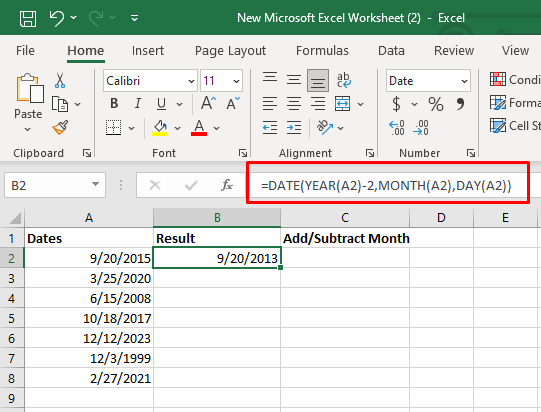This screenshot has width=541, height=412.
Task: Switch to the Formulas tab
Action: pos(322,51)
